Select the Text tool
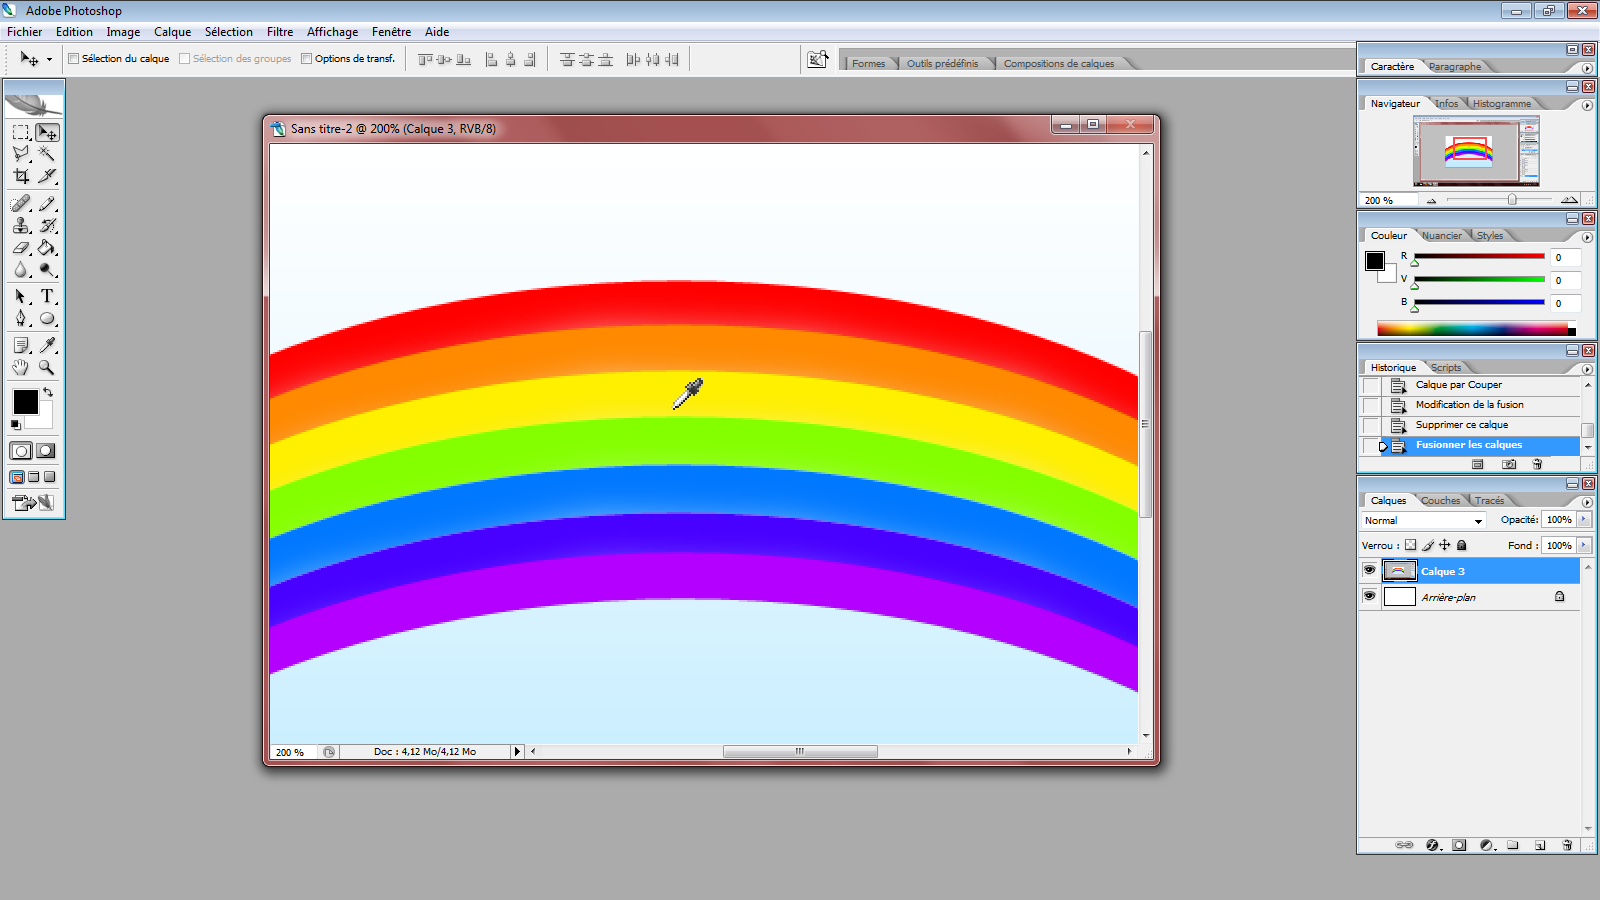Viewport: 1600px width, 900px height. pyautogui.click(x=46, y=296)
